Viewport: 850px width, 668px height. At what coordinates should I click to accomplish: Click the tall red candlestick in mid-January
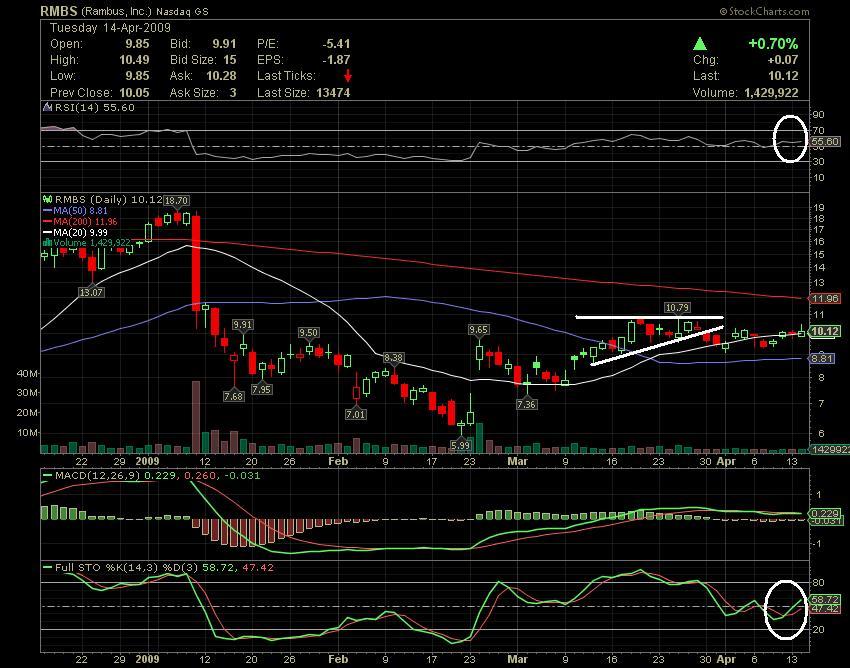point(196,264)
